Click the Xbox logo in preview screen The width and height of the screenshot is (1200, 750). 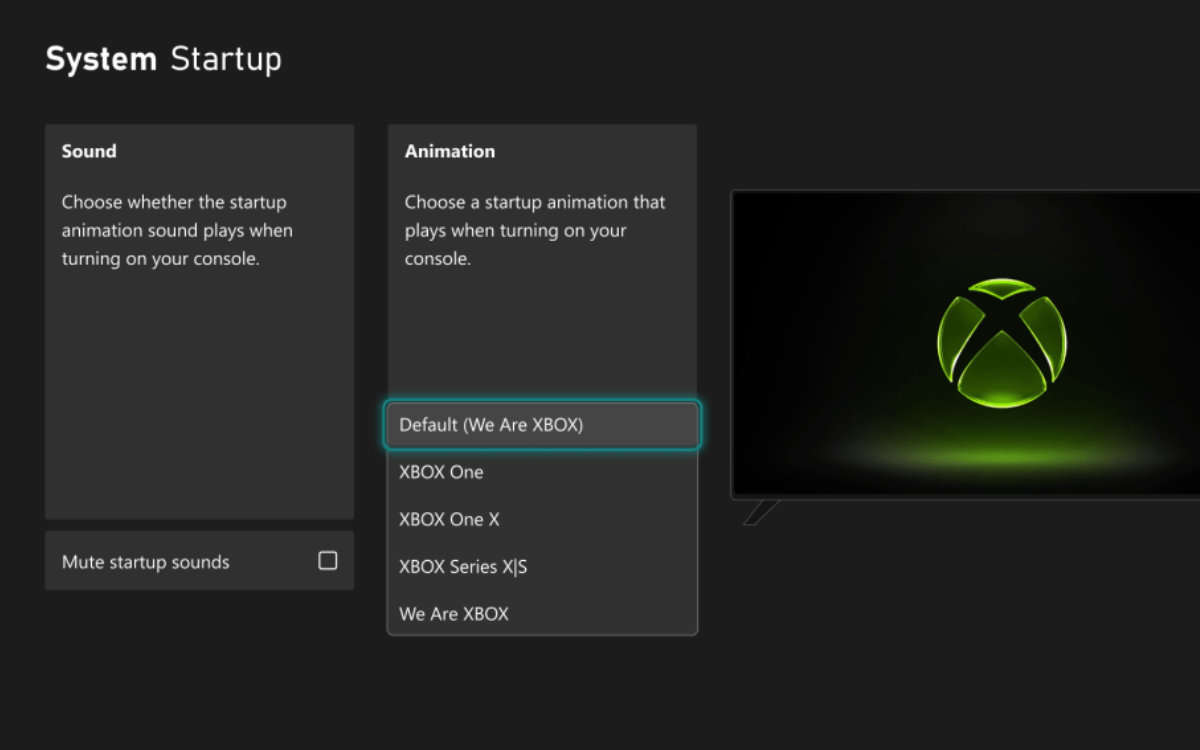(1002, 343)
